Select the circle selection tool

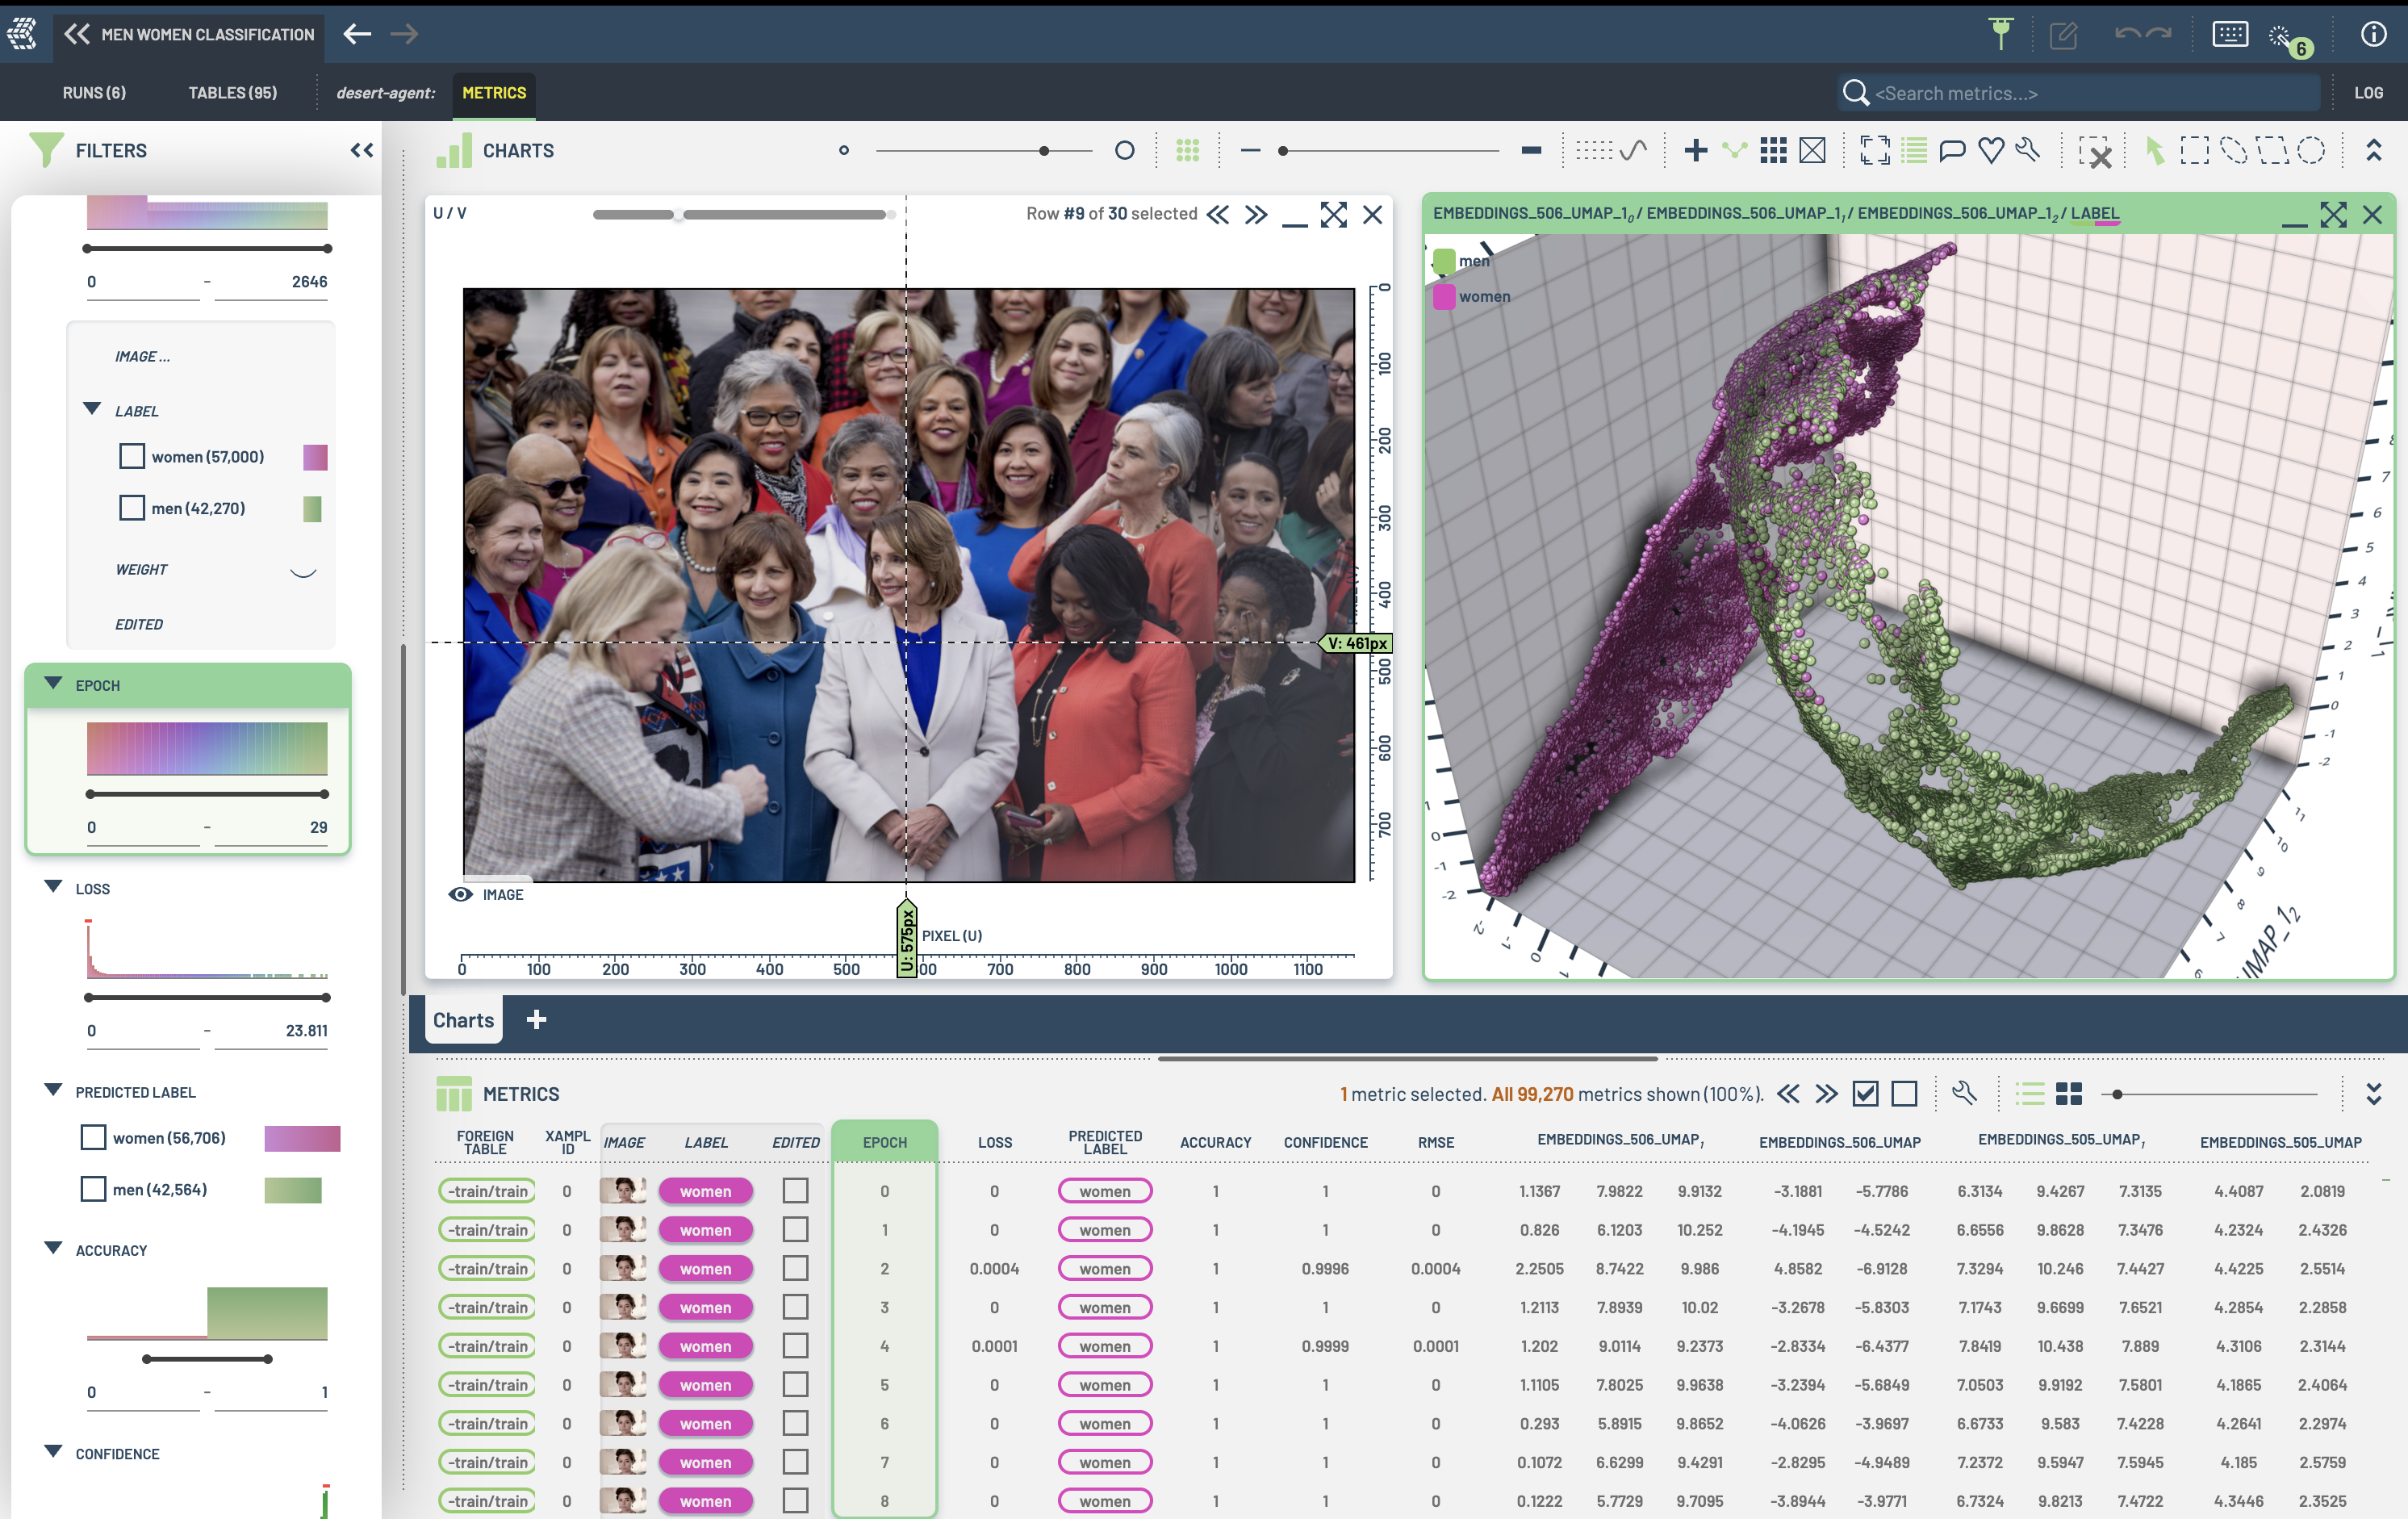coord(2310,151)
